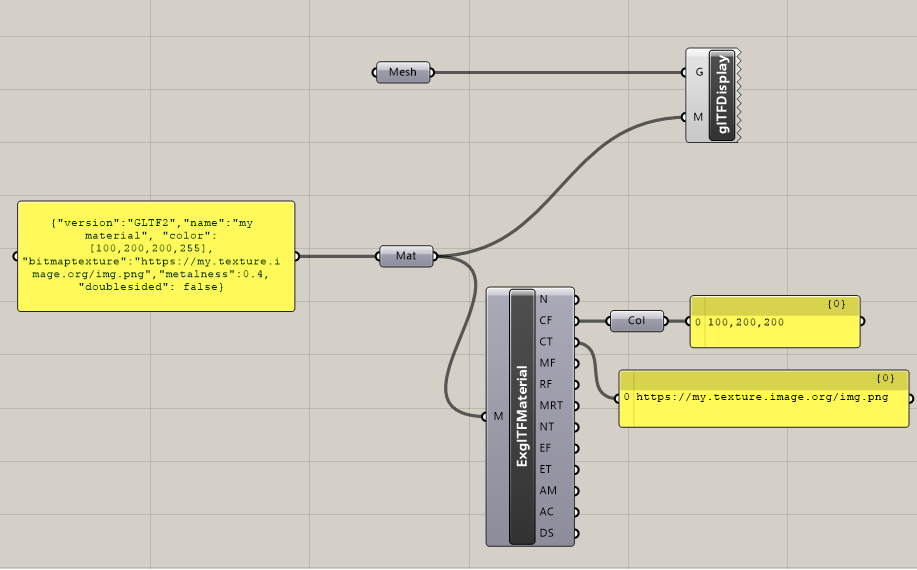This screenshot has width=917, height=570.
Task: Click the M input on ExglTFMaterial
Action: pos(498,416)
